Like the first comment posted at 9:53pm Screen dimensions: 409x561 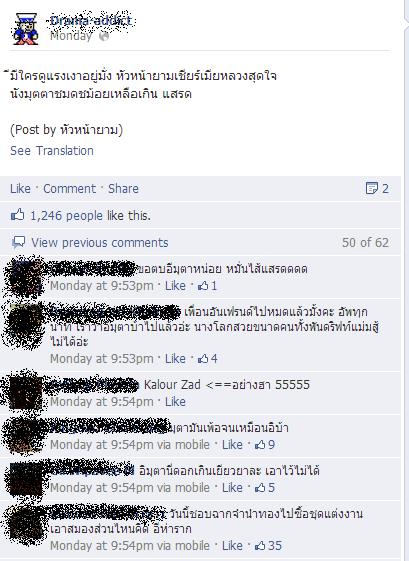[175, 286]
